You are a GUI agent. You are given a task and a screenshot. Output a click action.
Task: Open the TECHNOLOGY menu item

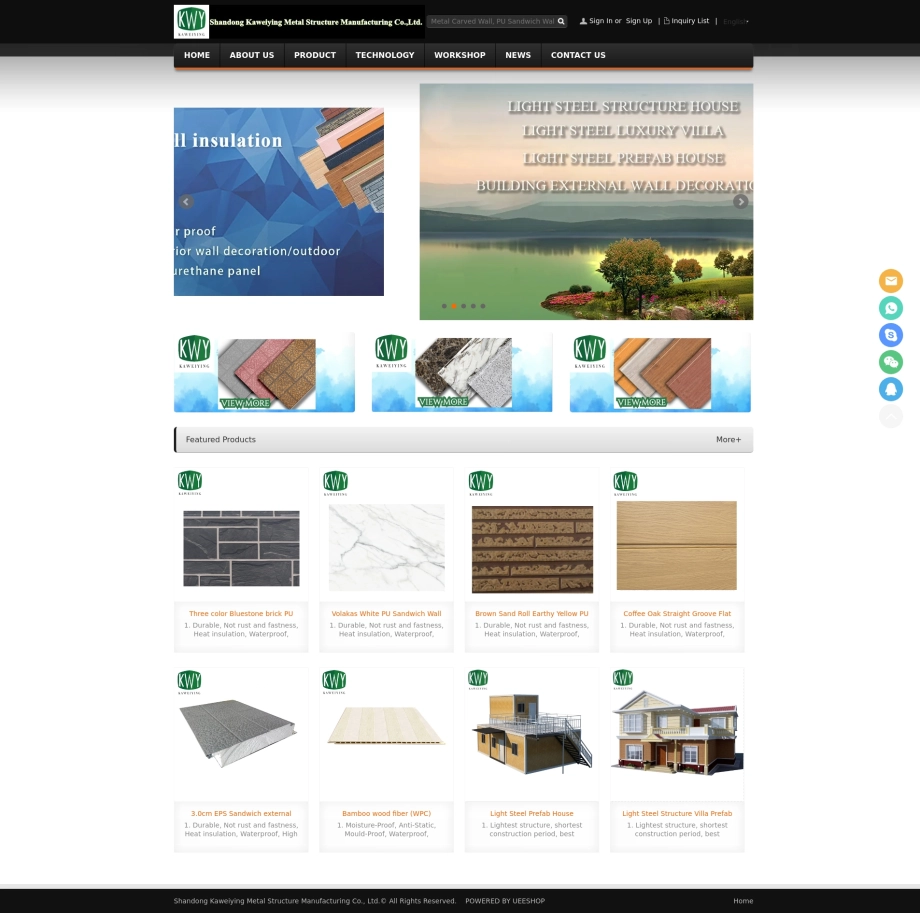click(385, 55)
